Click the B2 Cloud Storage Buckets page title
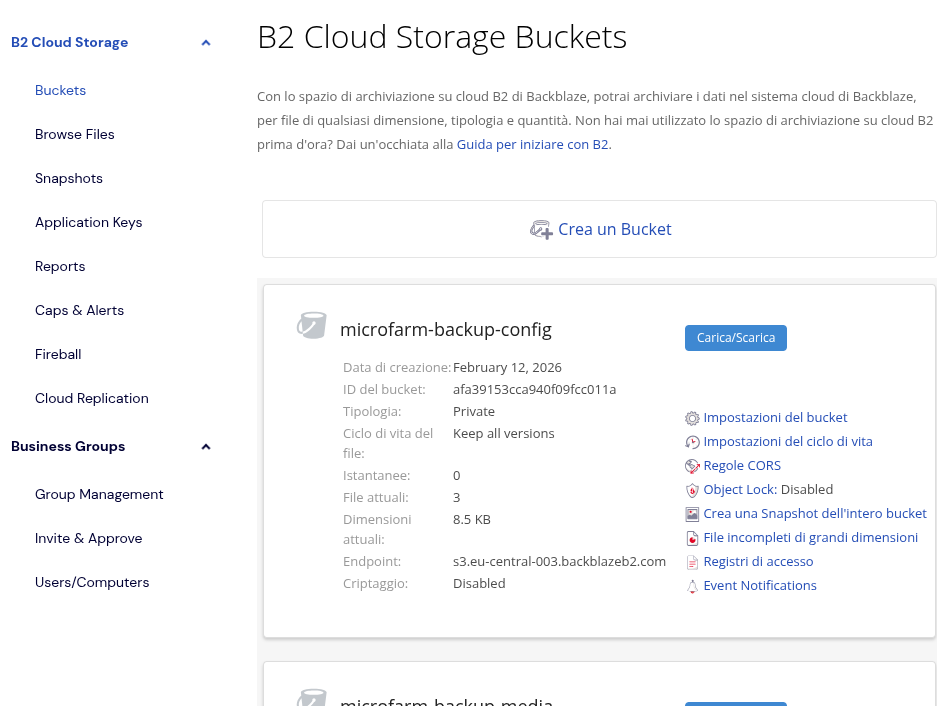This screenshot has height=706, width=943. click(442, 37)
